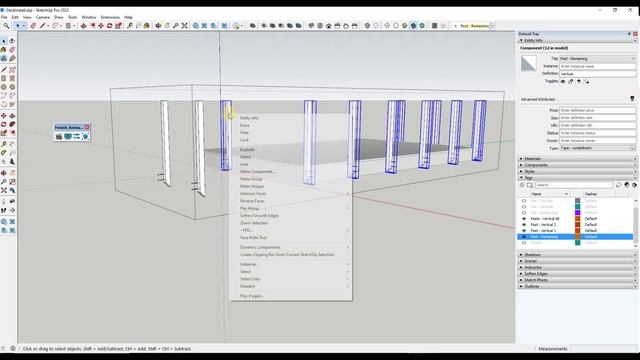This screenshot has width=640, height=360.
Task: Choose the Push/Pull tool in top toolbar
Action: 84,26
